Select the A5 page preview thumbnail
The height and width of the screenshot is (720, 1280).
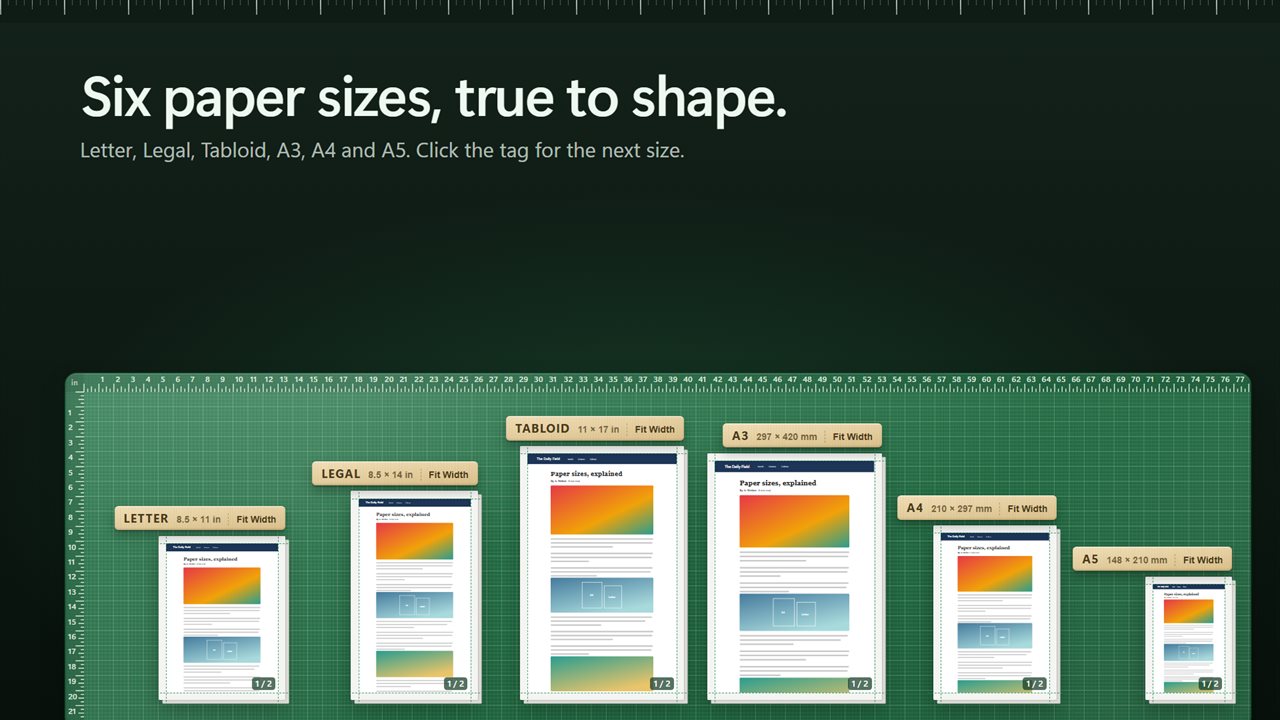point(1188,638)
